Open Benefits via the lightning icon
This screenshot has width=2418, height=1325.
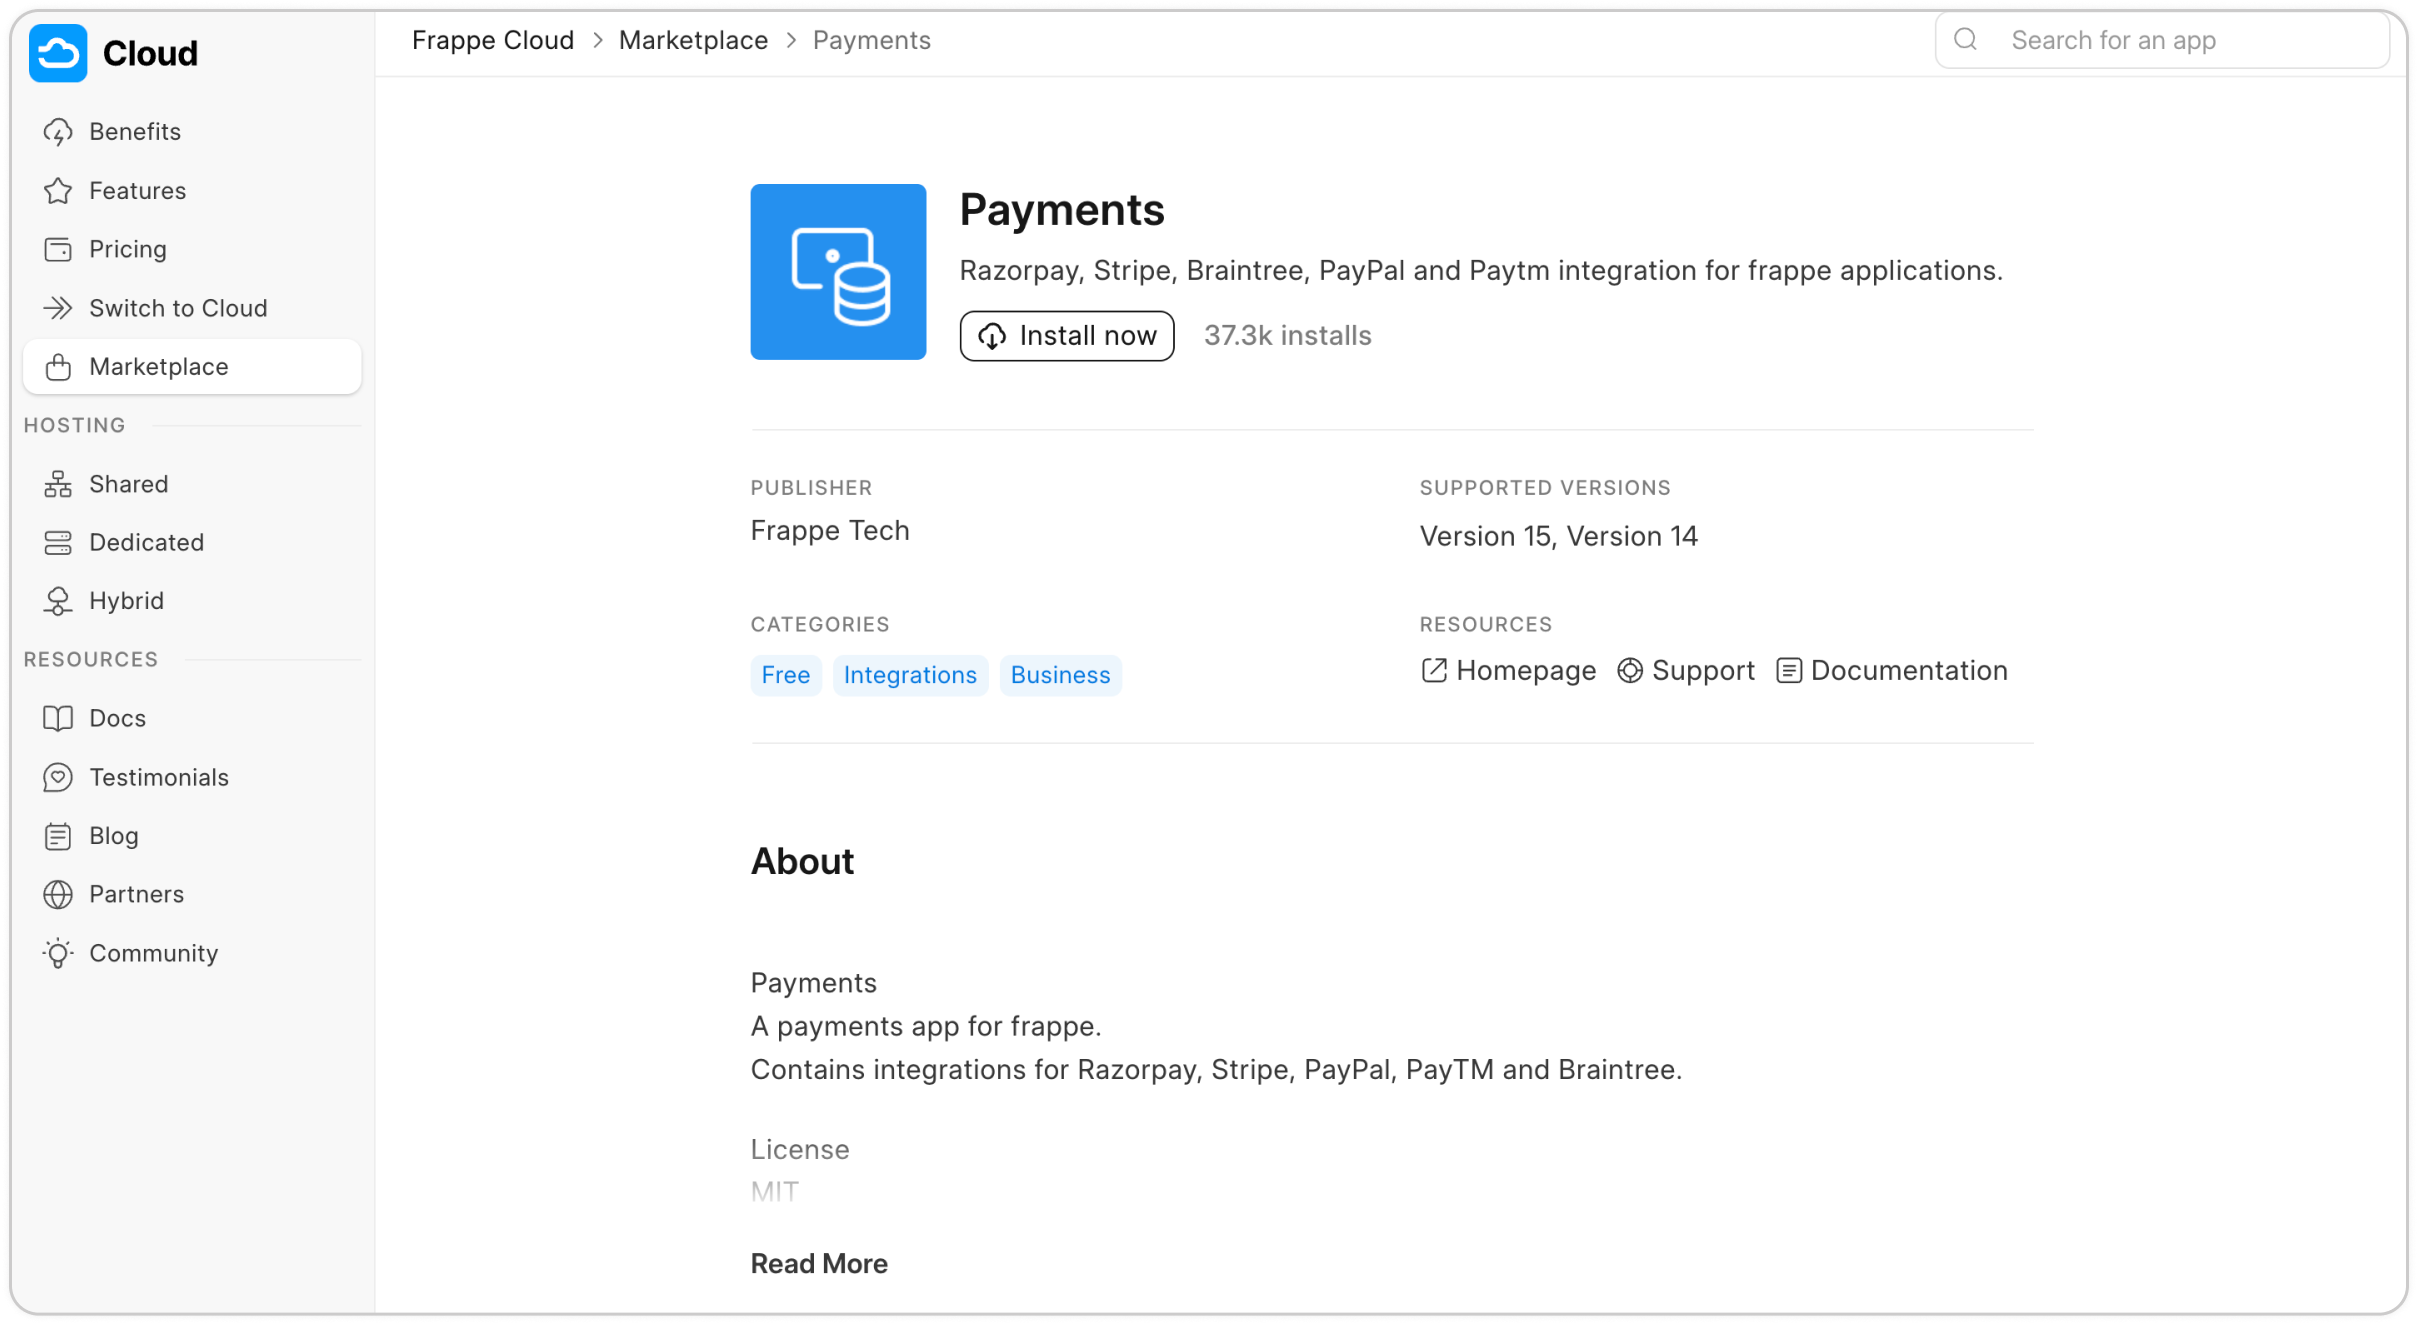coord(58,131)
